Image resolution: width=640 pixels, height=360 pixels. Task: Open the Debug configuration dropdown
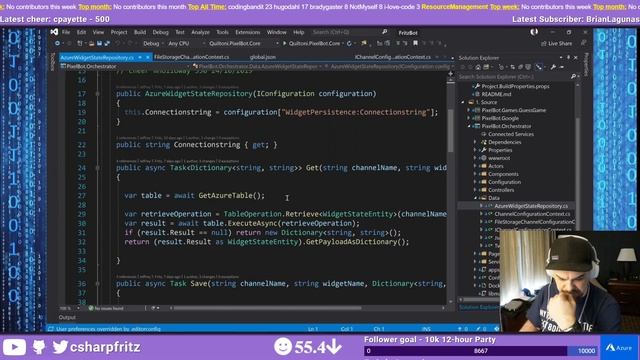[153, 43]
